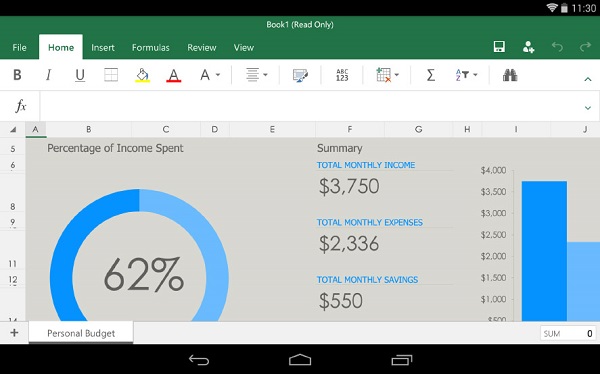The height and width of the screenshot is (374, 600).
Task: Select the AutoSum sigma icon
Action: point(430,75)
